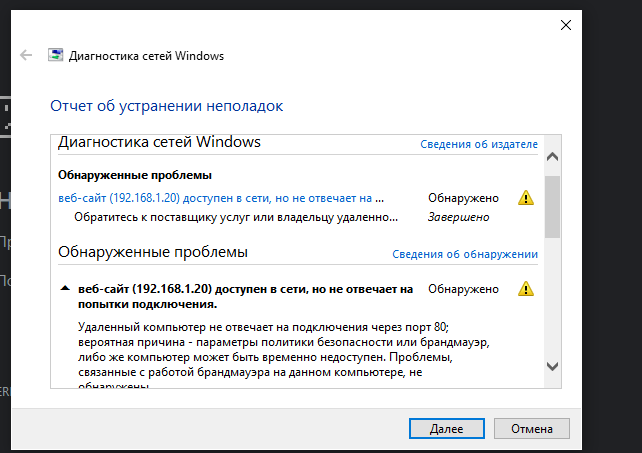Open the blue веб-сайт (192.168.1.20) problem link
This screenshot has width=642, height=453.
click(x=221, y=198)
